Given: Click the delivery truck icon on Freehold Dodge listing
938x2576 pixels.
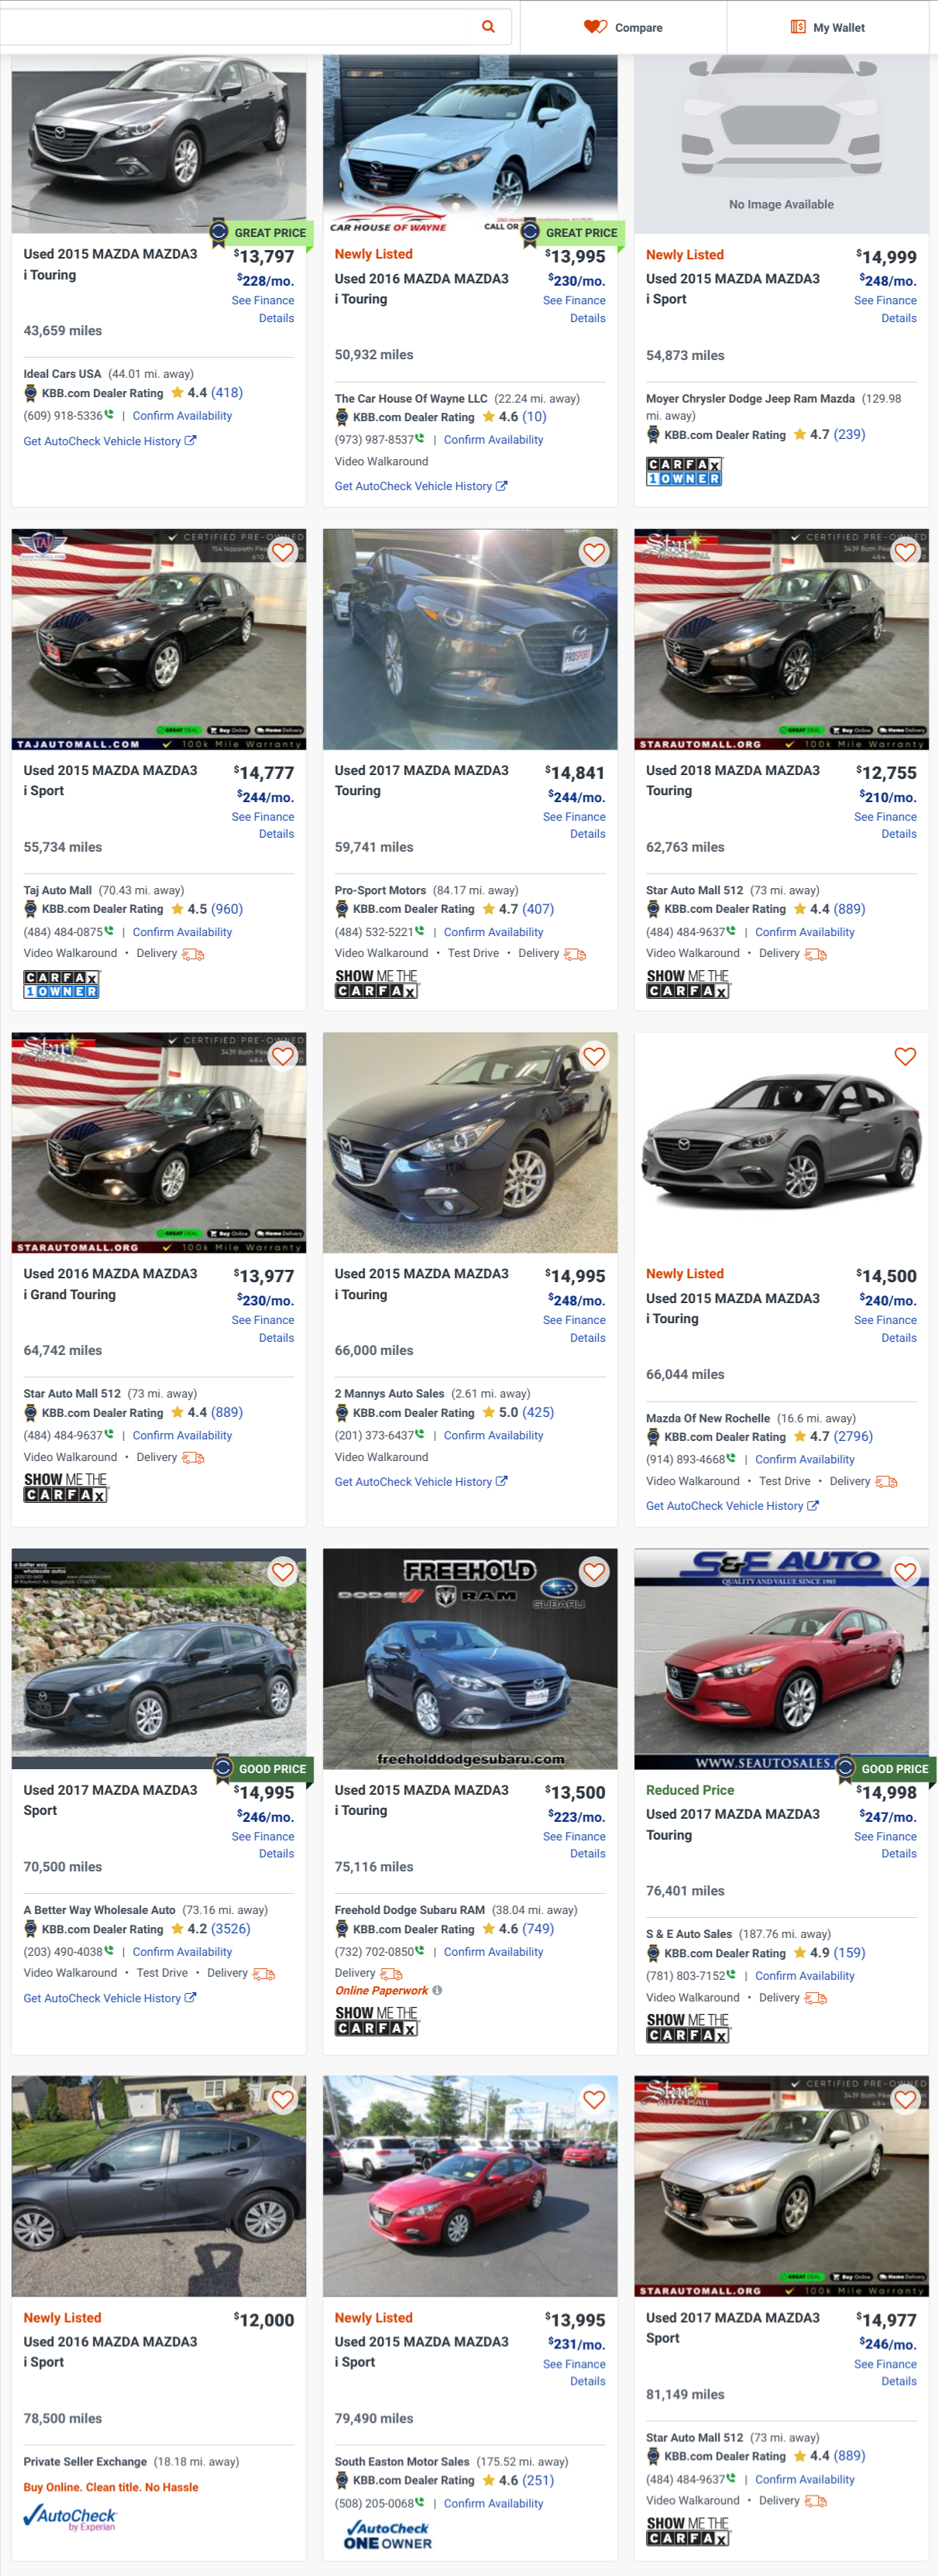Looking at the screenshot, I should [x=392, y=1974].
